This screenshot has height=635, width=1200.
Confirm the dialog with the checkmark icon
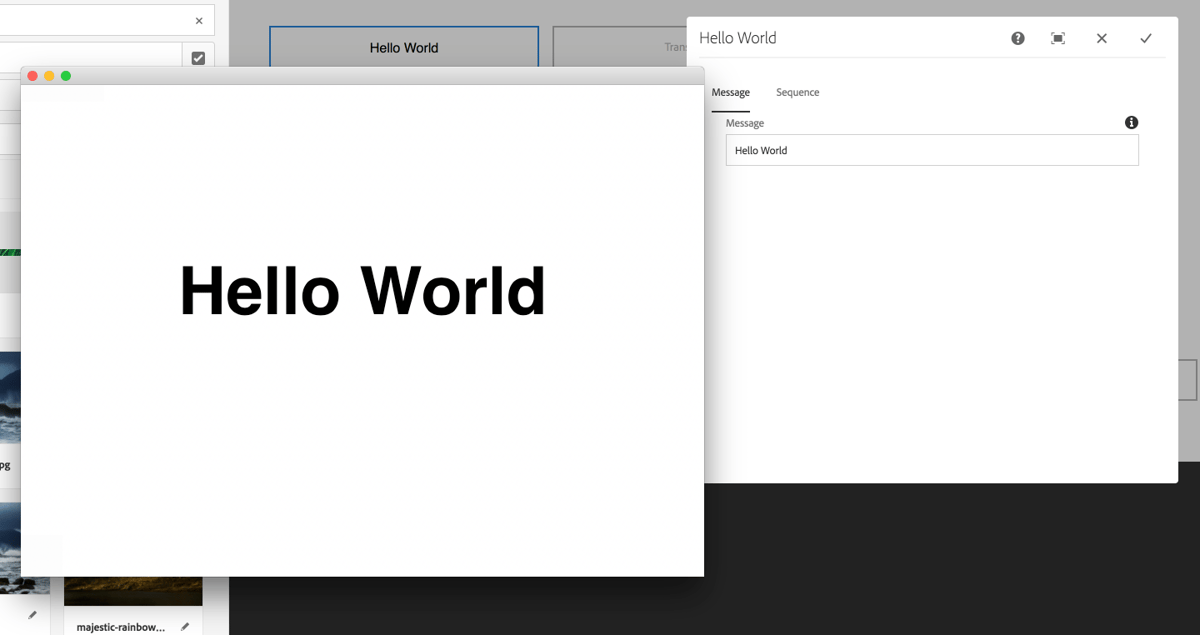1146,38
